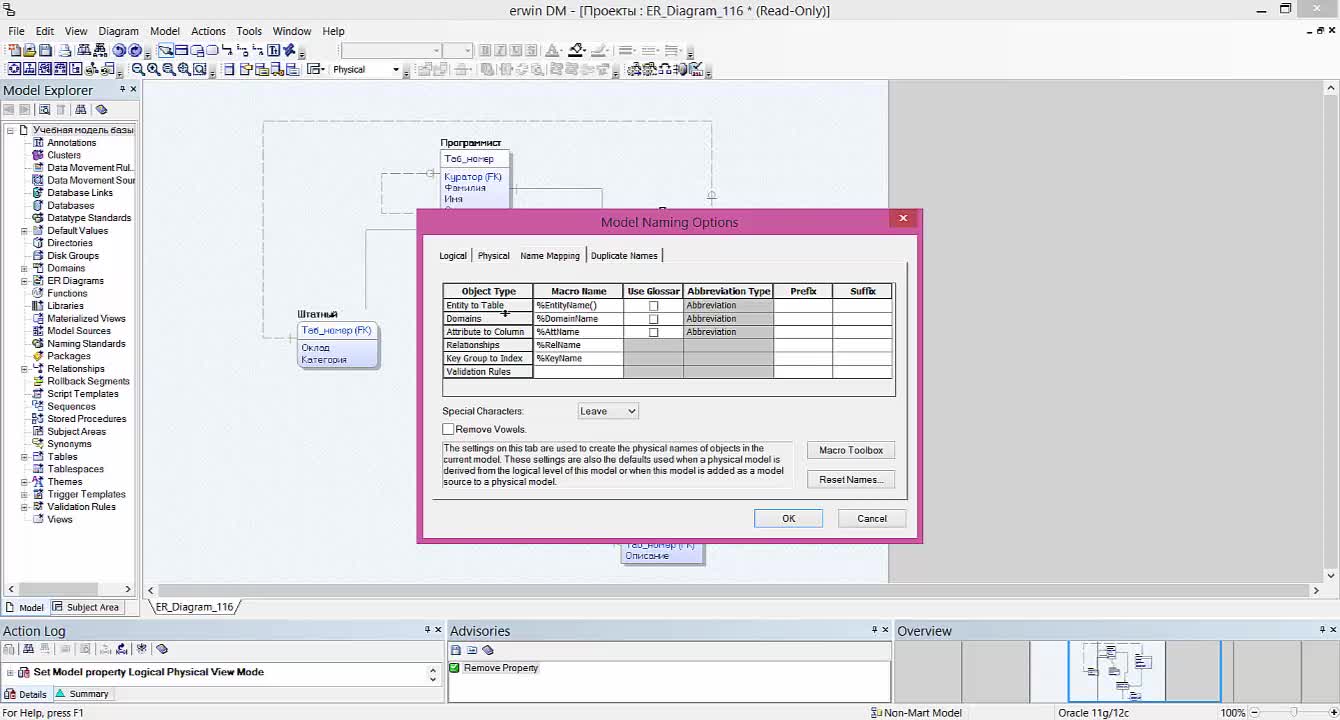The width and height of the screenshot is (1340, 720).
Task: Click Oracle 11g/12c in the status bar
Action: (x=1093, y=713)
